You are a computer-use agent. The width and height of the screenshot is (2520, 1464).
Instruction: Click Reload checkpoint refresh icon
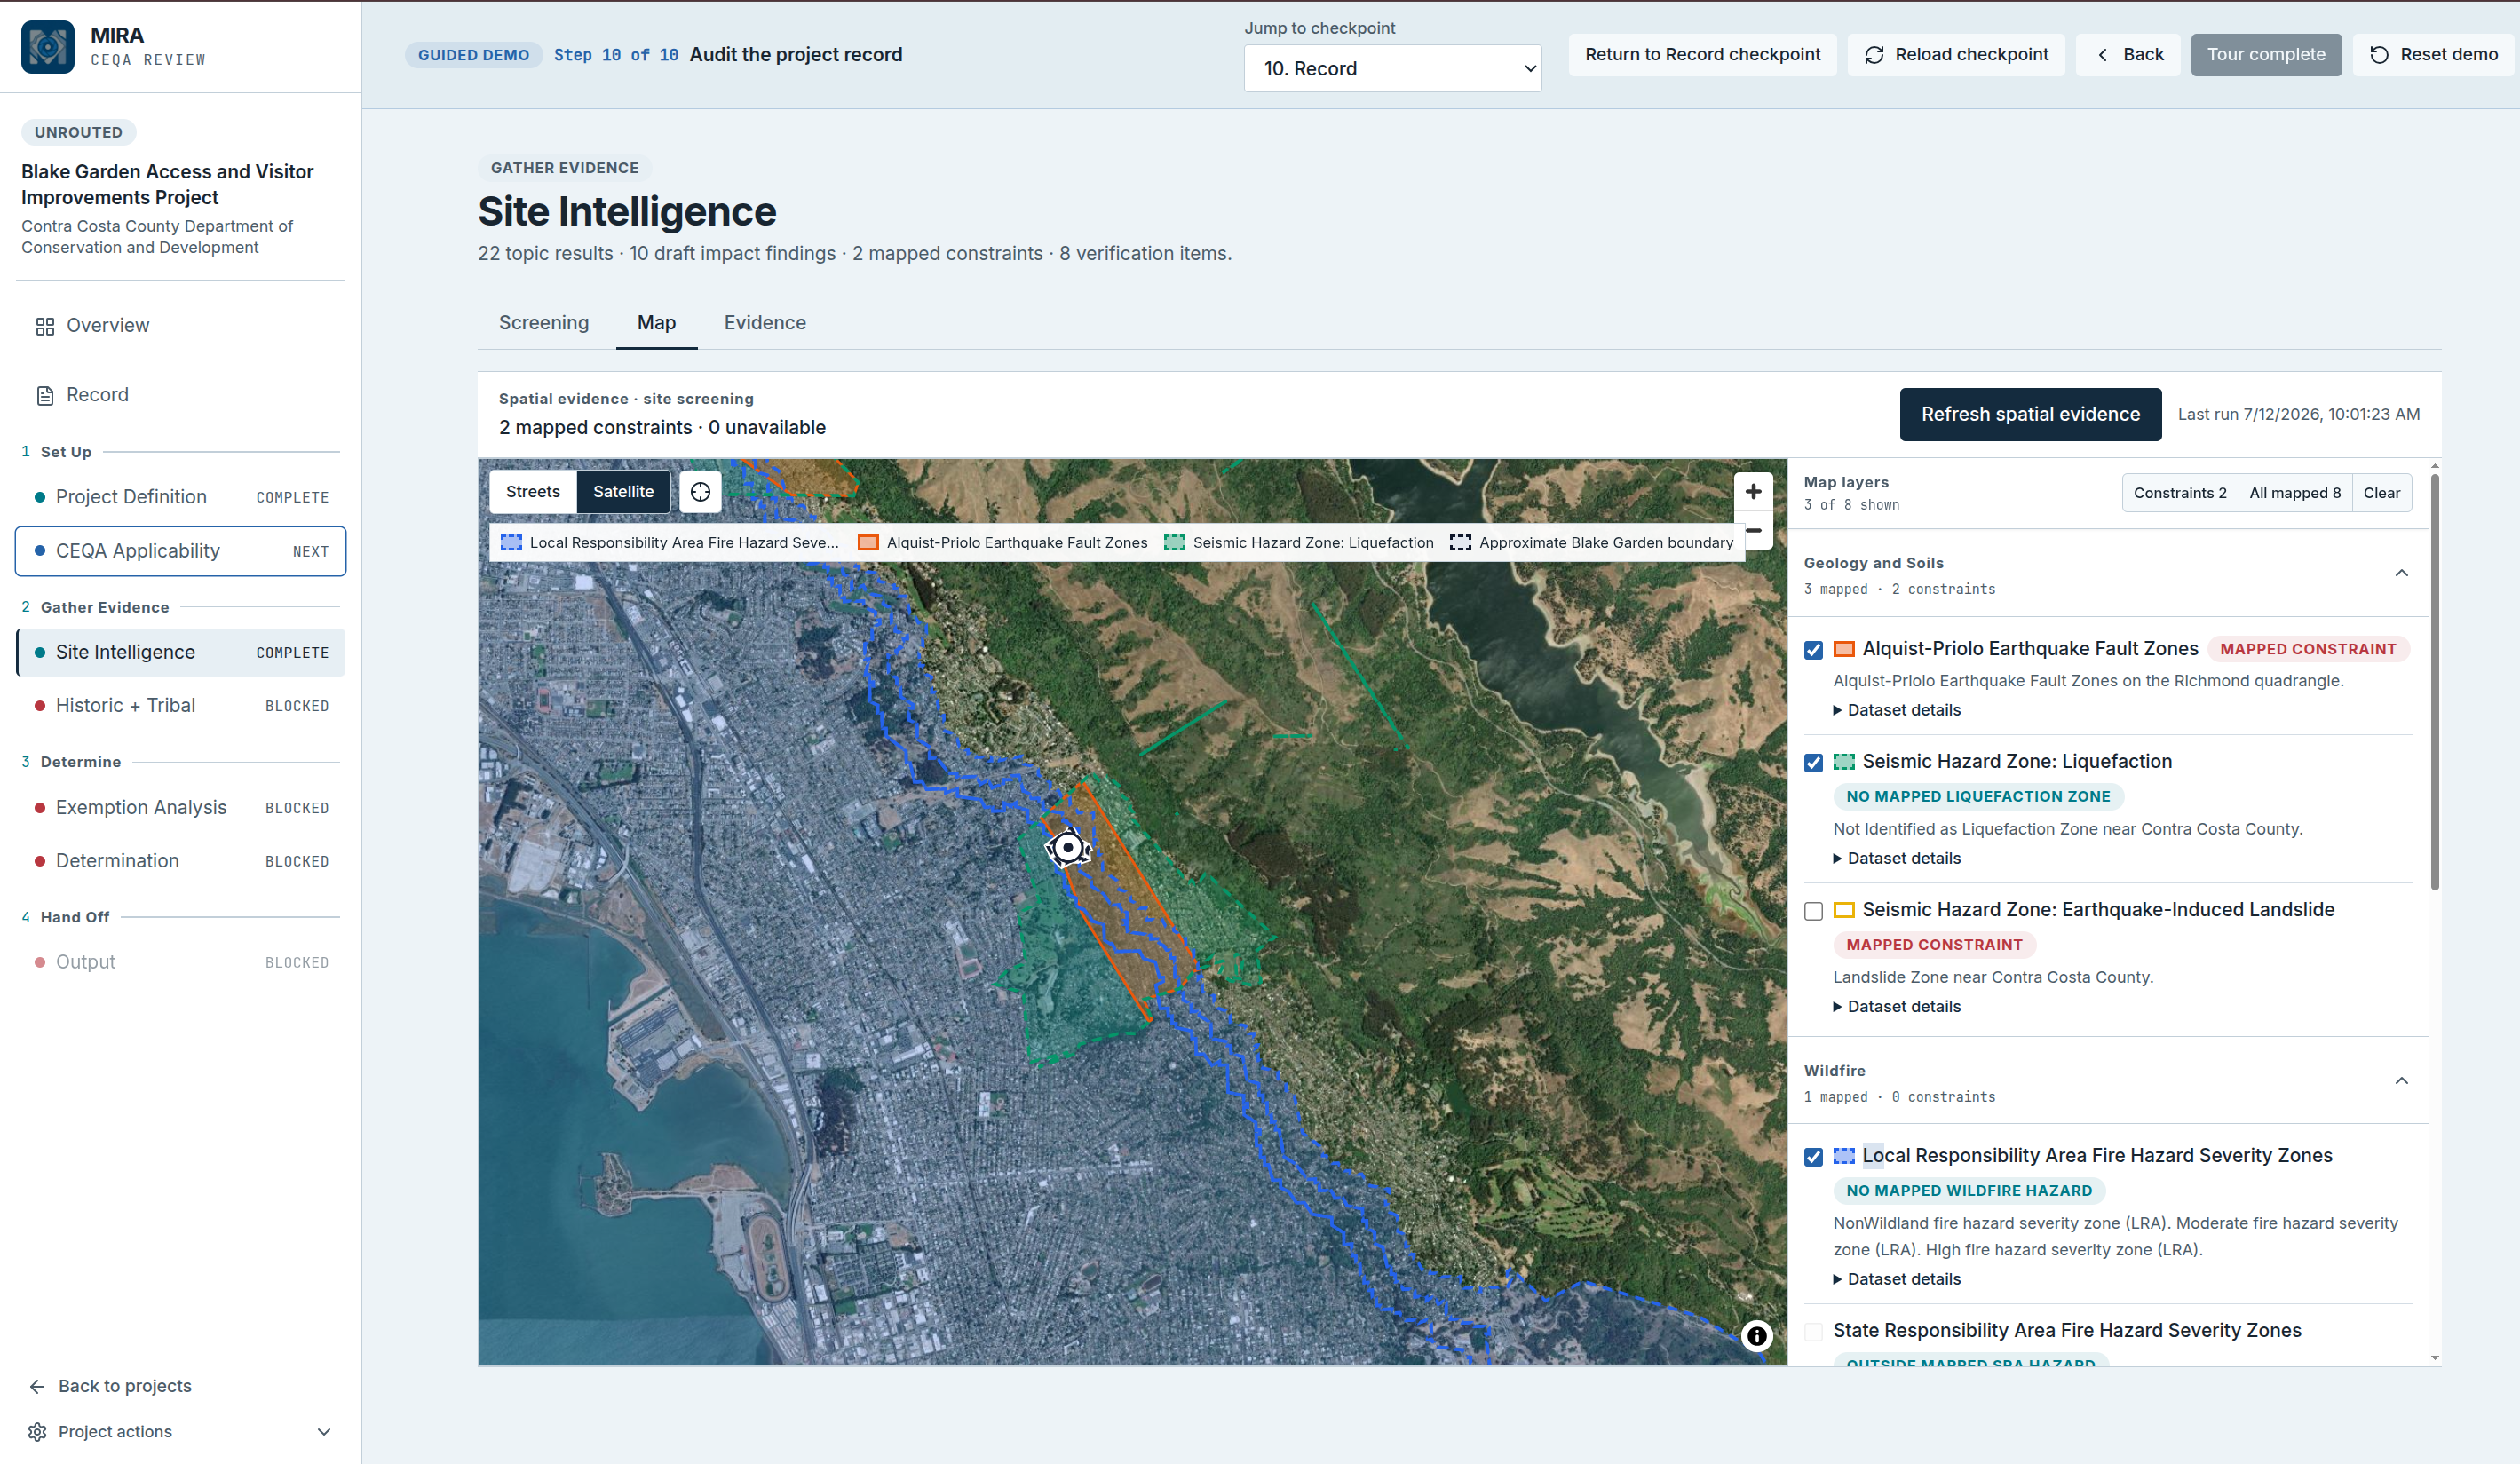[x=1874, y=55]
